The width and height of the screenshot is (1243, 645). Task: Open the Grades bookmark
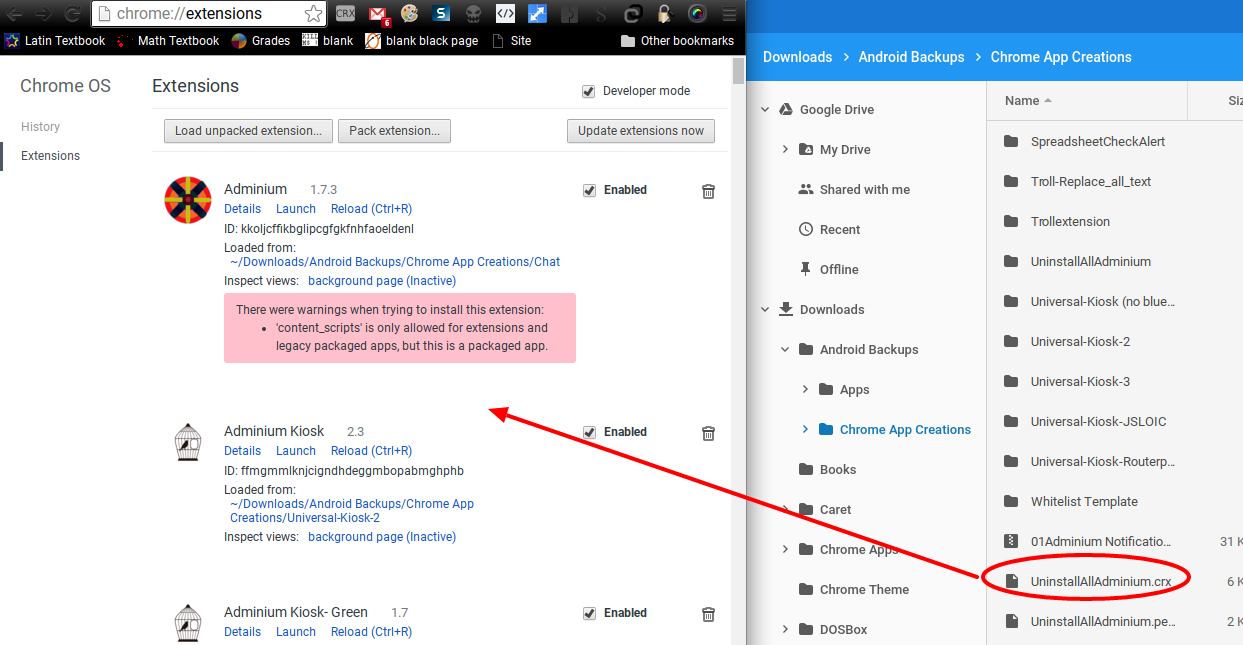coord(260,41)
